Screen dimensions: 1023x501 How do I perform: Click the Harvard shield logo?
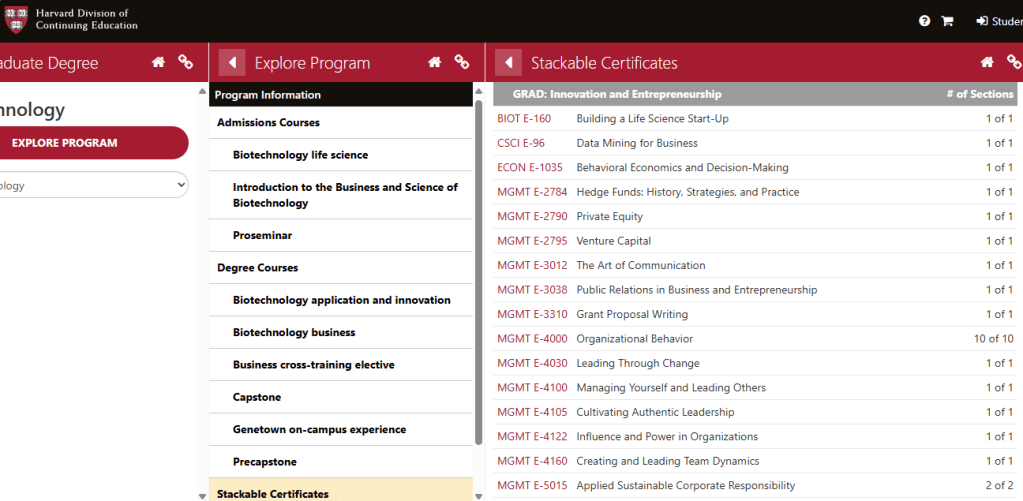coord(17,19)
